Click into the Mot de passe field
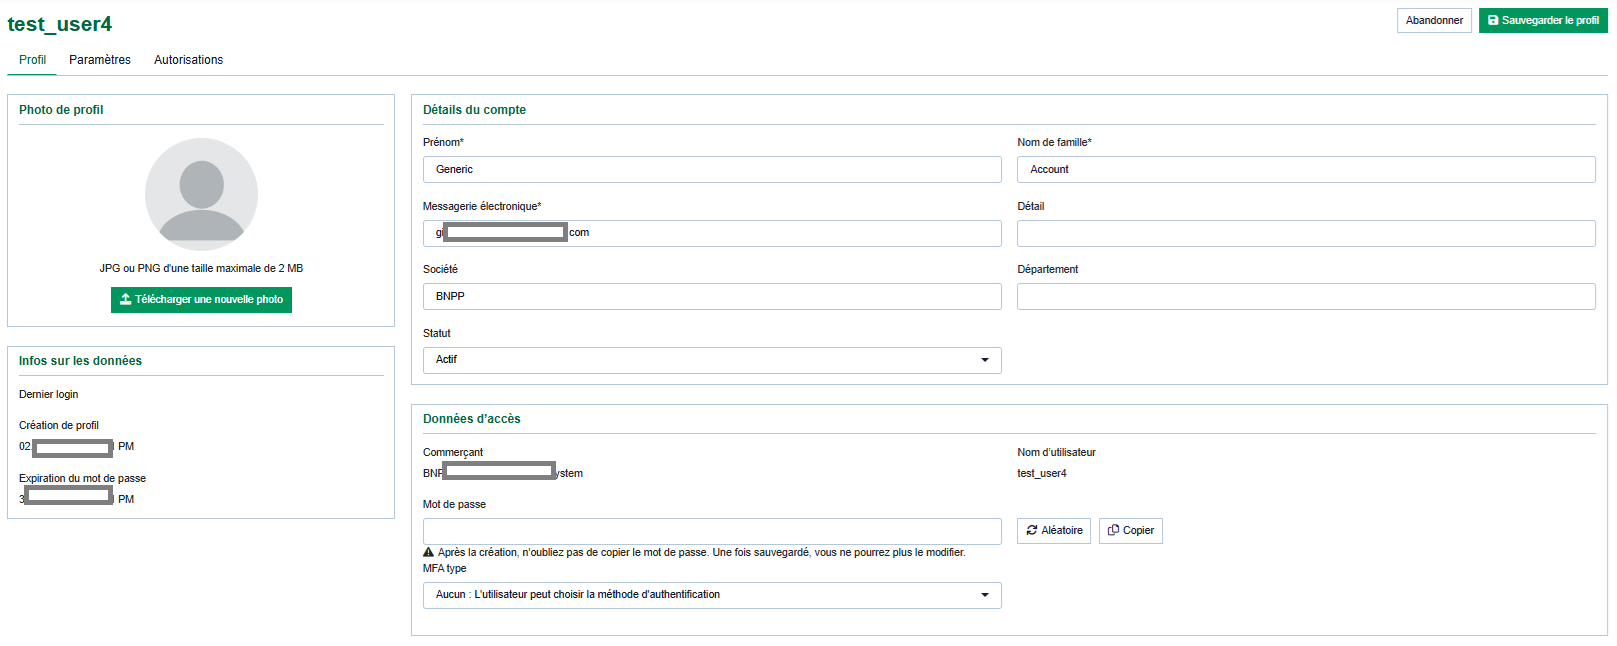The height and width of the screenshot is (646, 1617). (x=711, y=531)
